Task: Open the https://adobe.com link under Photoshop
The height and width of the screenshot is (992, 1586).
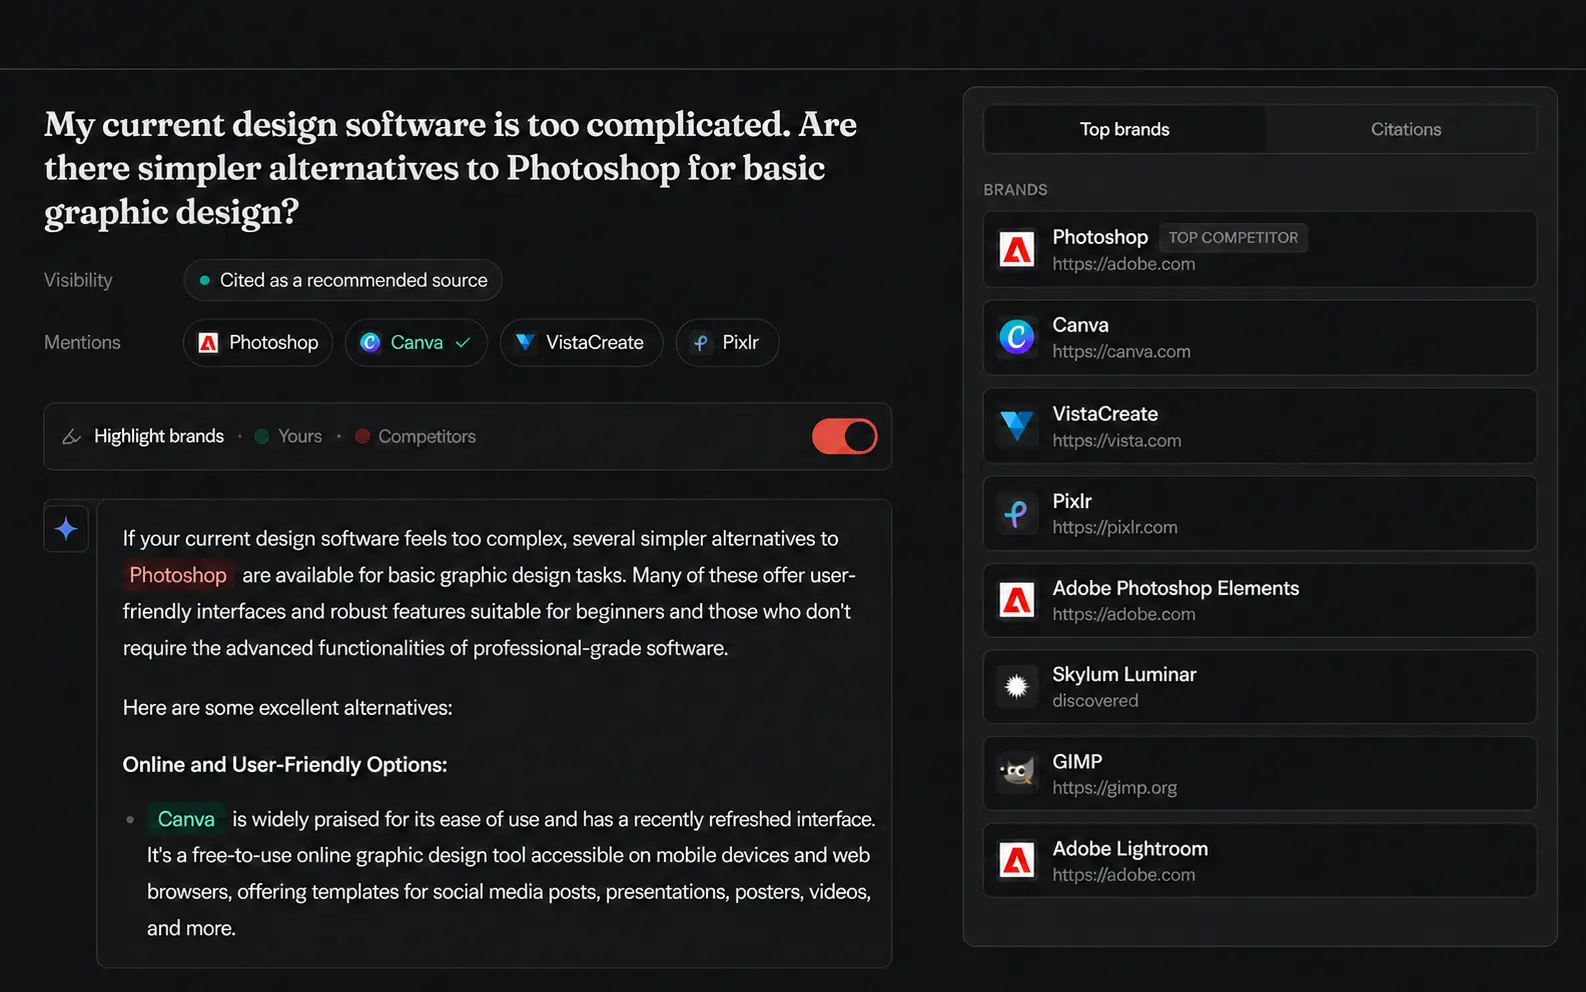Action: click(1123, 264)
